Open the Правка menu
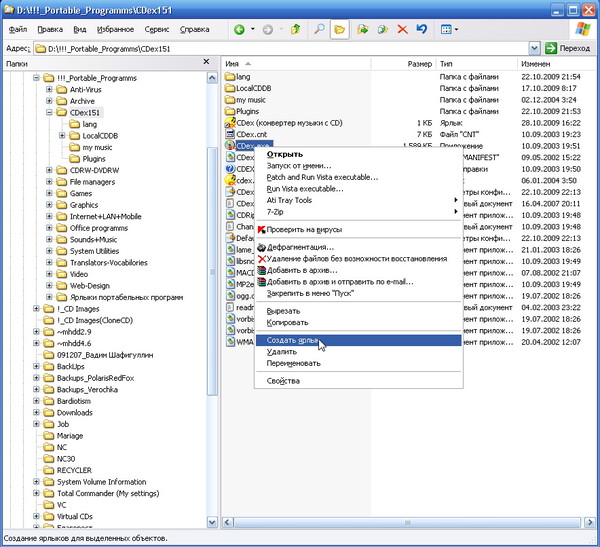This screenshot has height=547, width=600. [x=50, y=29]
